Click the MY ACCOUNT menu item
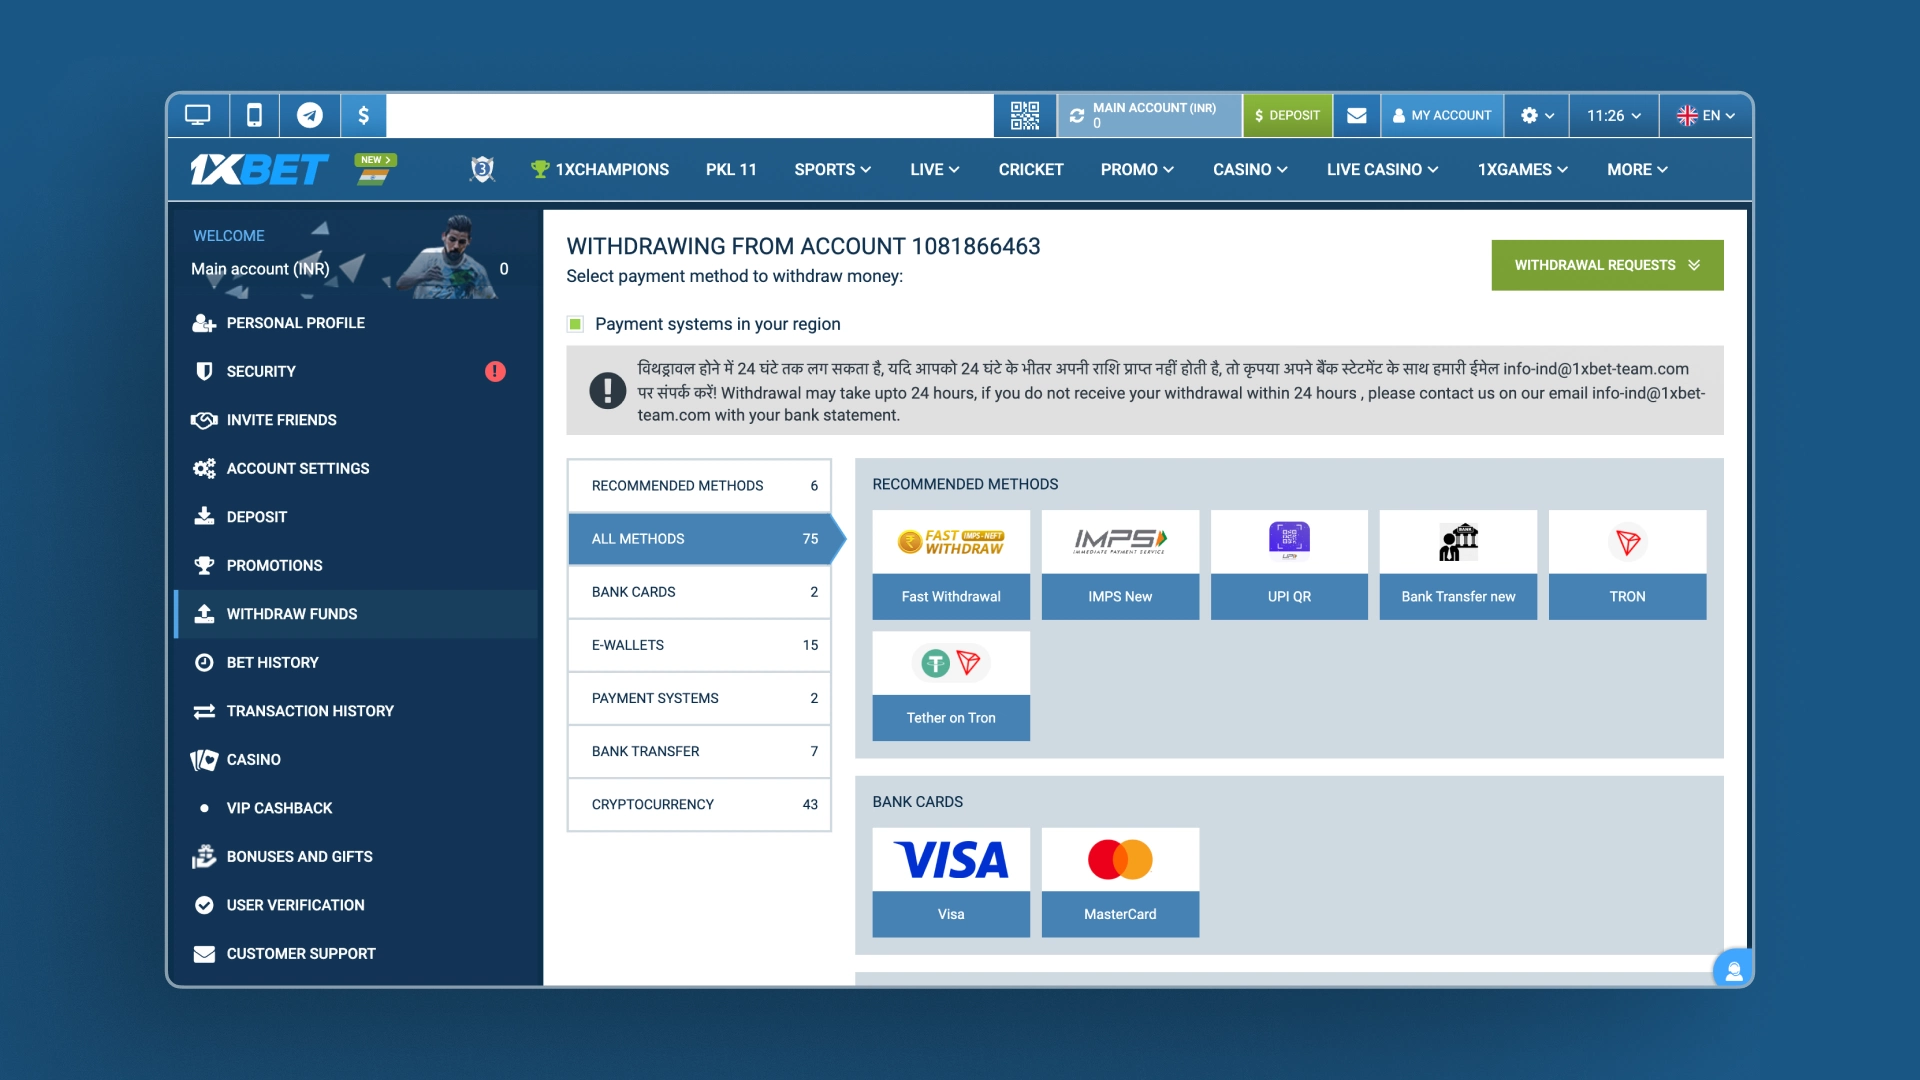1920x1080 pixels. click(1441, 116)
